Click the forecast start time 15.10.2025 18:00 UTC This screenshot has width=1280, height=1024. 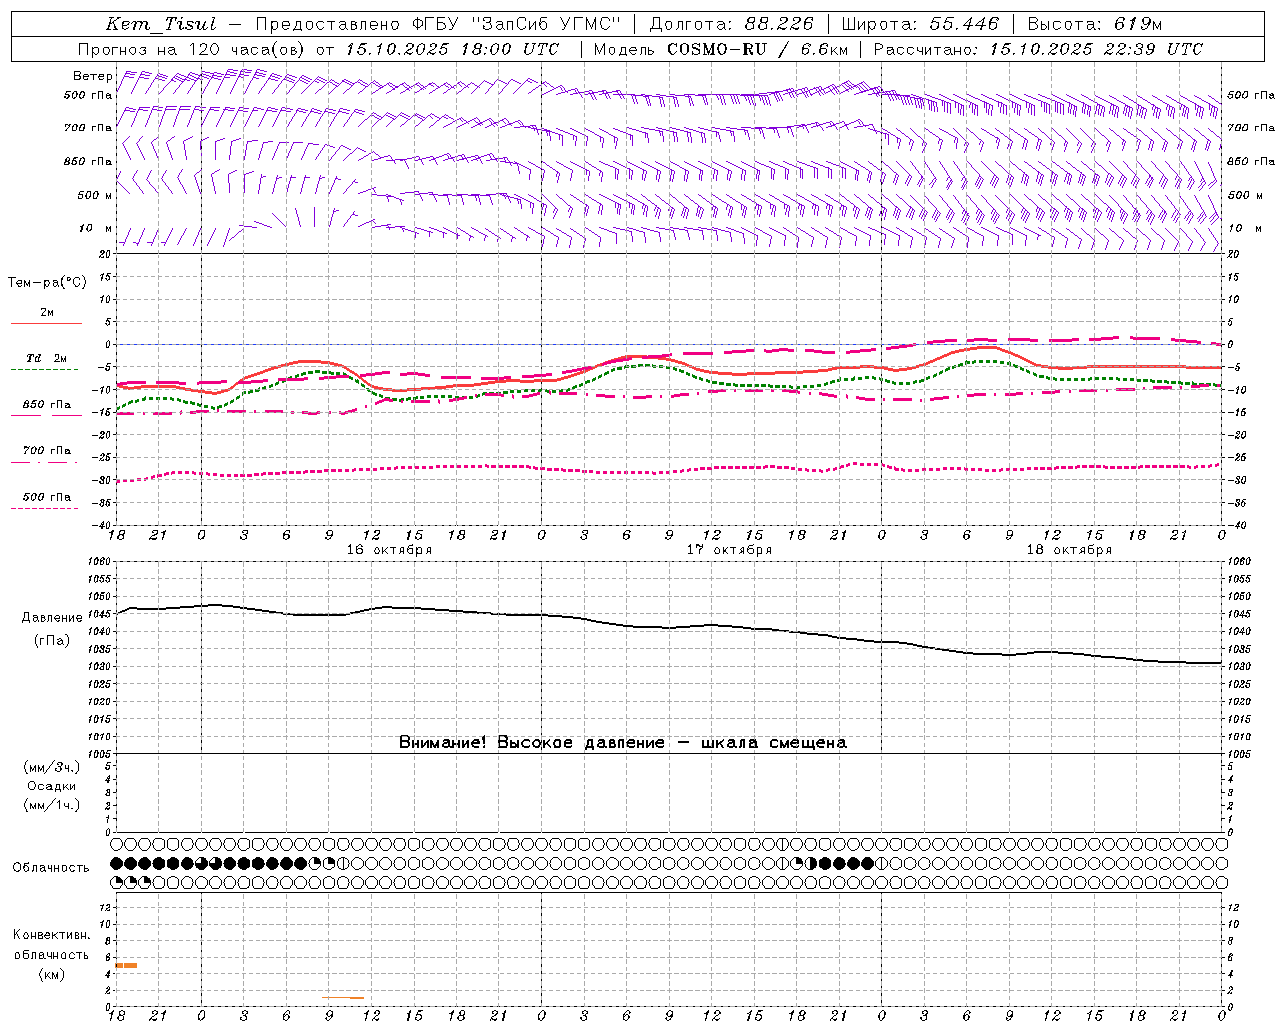[x=452, y=49]
